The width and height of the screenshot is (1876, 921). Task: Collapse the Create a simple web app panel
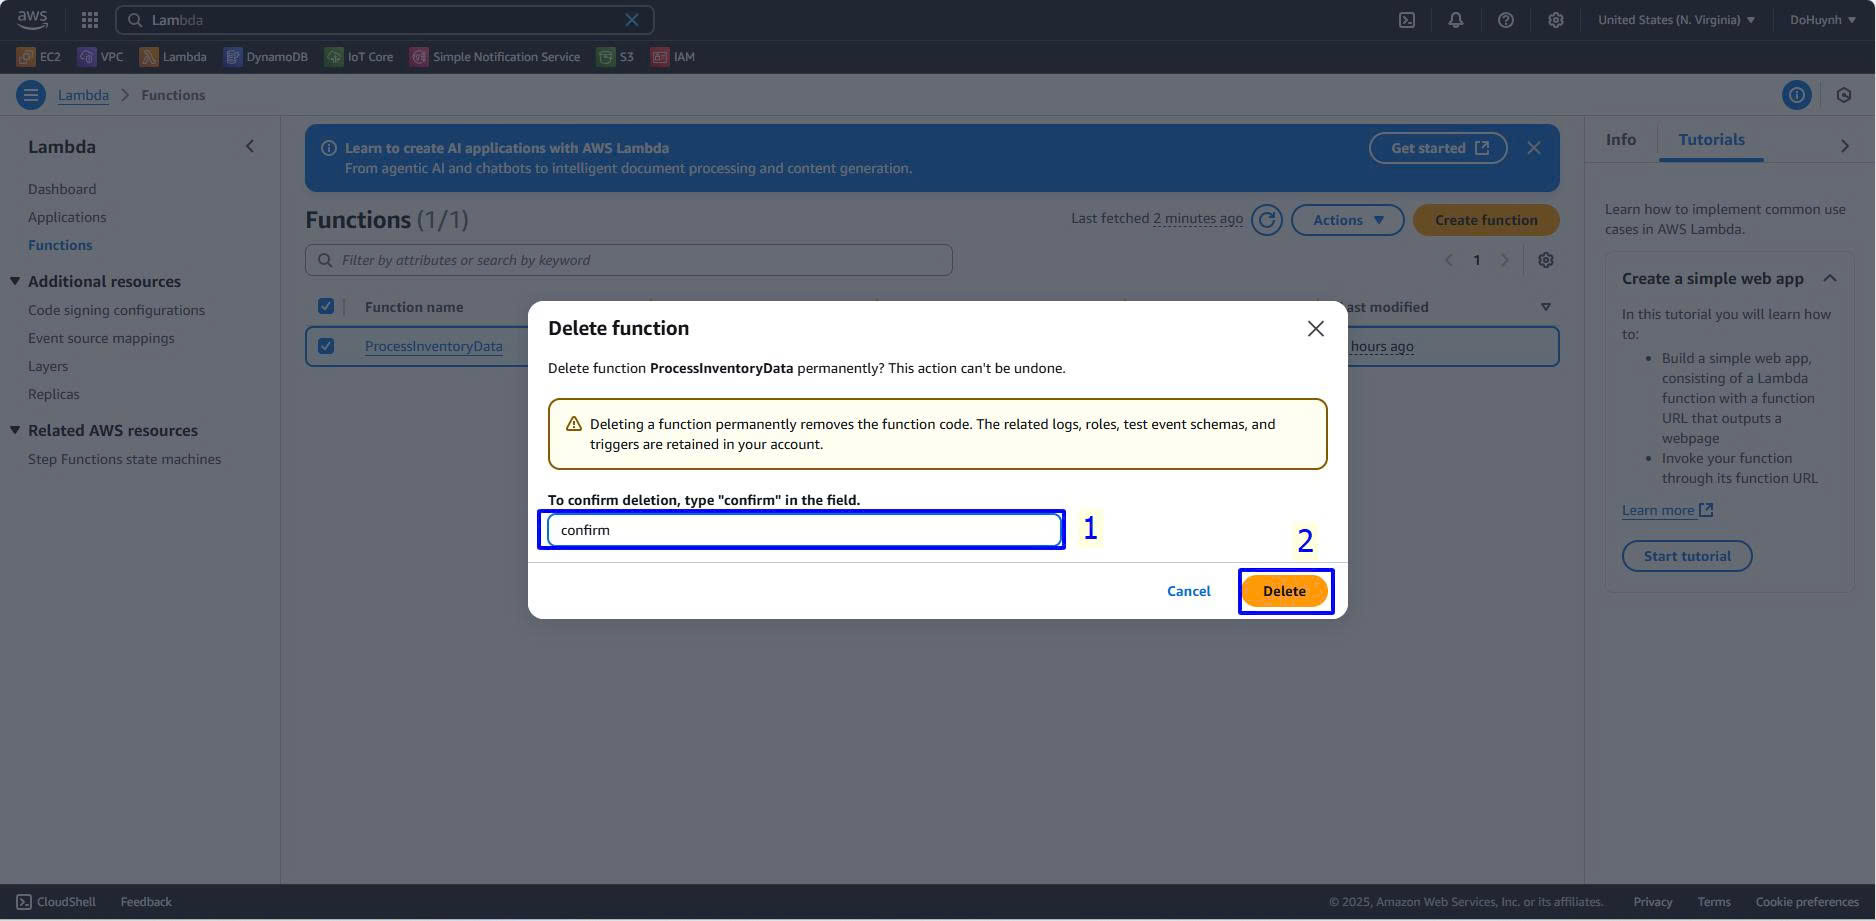pyautogui.click(x=1829, y=279)
